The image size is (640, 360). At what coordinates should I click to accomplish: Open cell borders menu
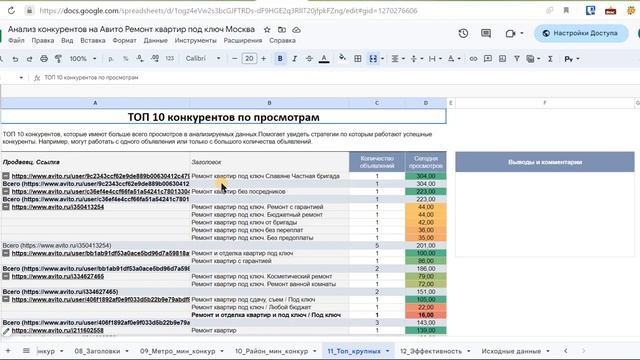tap(358, 59)
